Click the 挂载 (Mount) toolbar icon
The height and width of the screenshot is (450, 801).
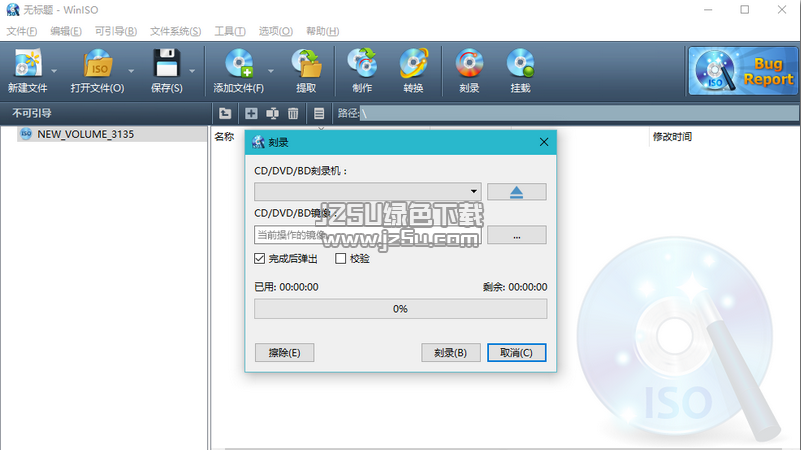tap(520, 63)
